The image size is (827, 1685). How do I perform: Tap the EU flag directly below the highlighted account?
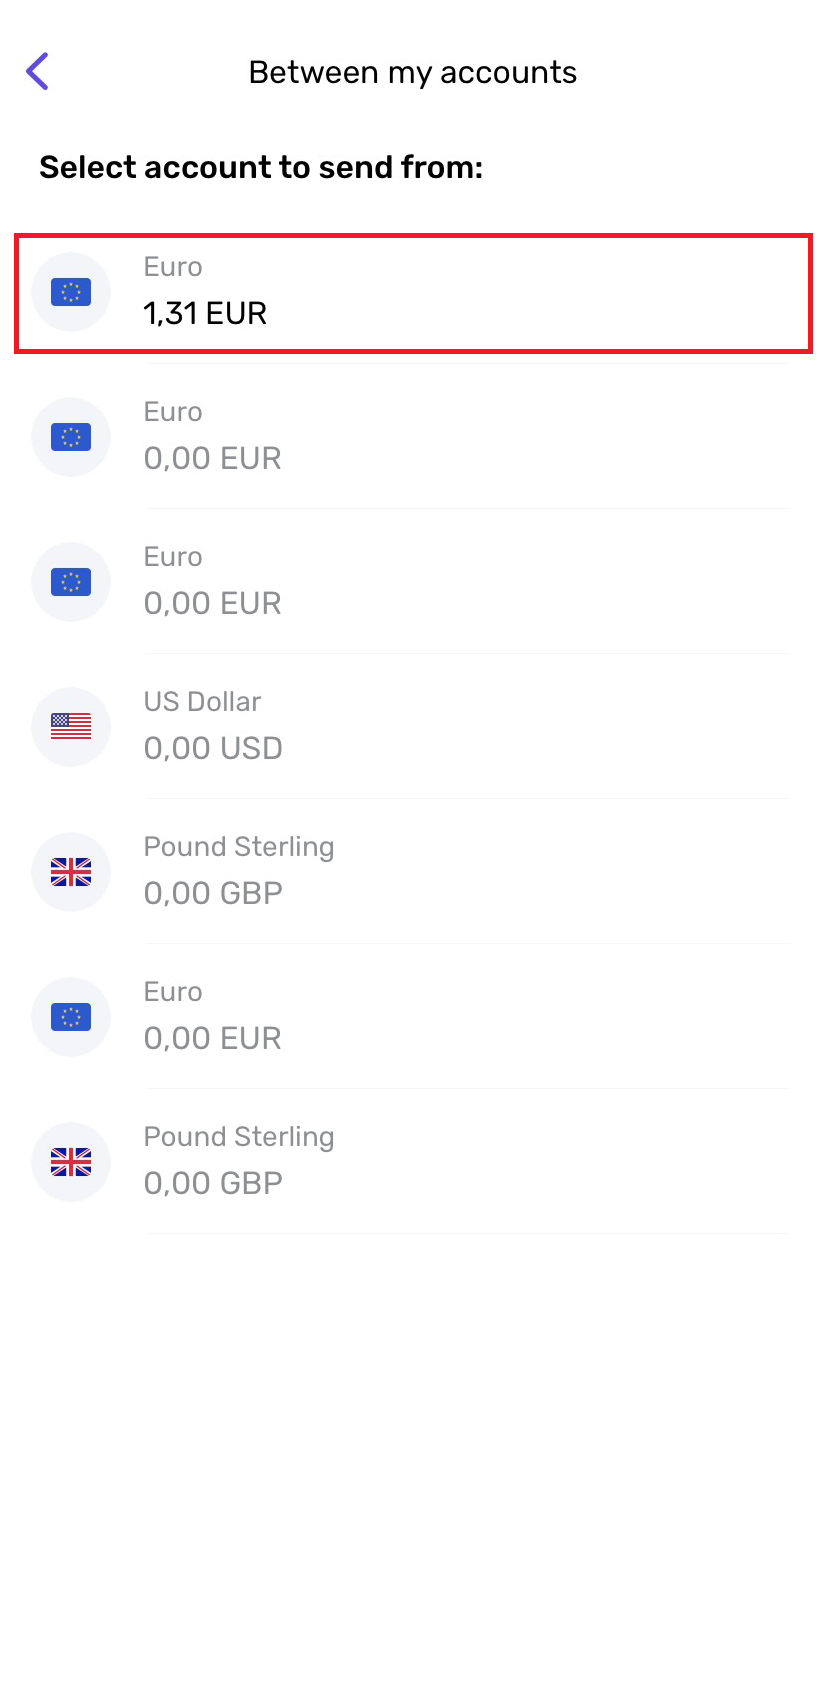point(71,437)
